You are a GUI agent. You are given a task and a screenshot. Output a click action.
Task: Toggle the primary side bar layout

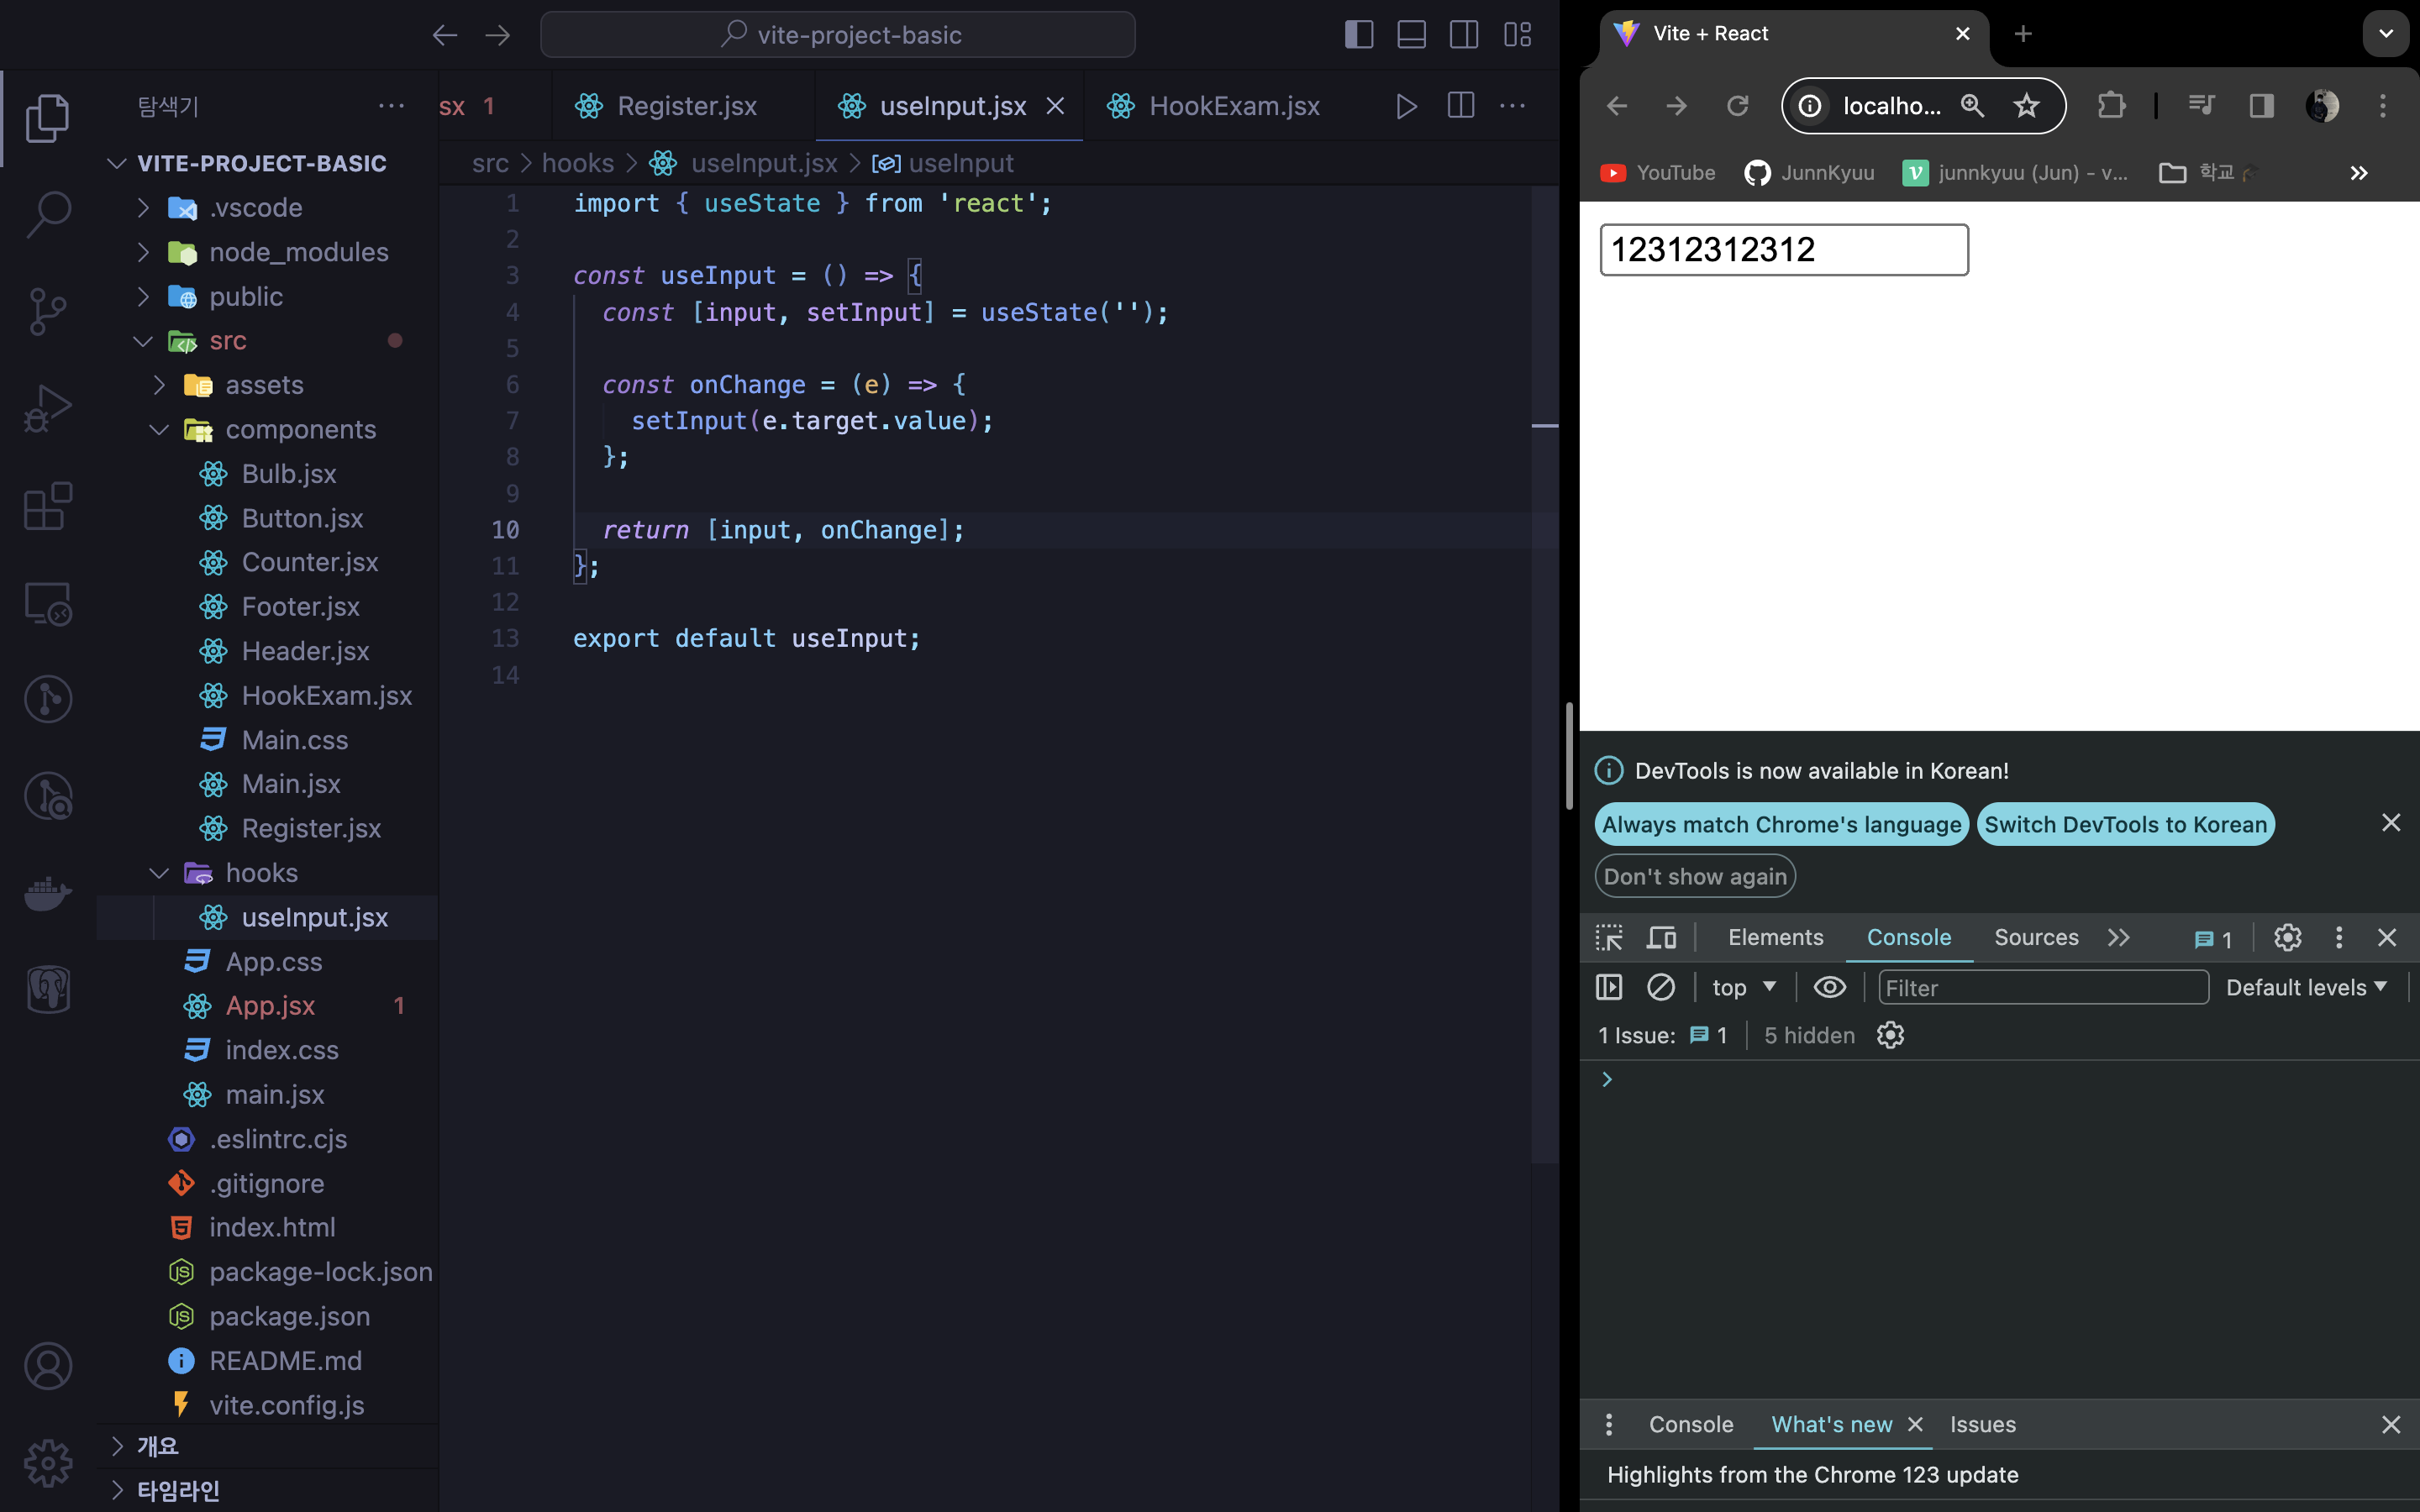(x=1358, y=35)
